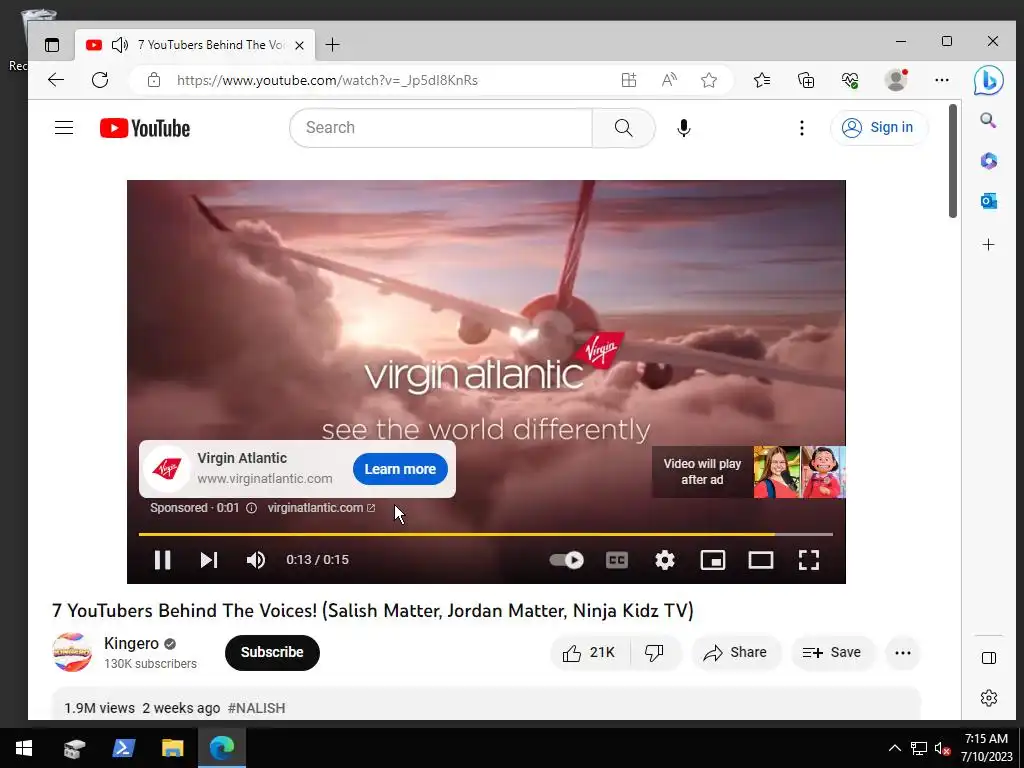
Task: Open Edge Settings and more menu
Action: (x=941, y=80)
